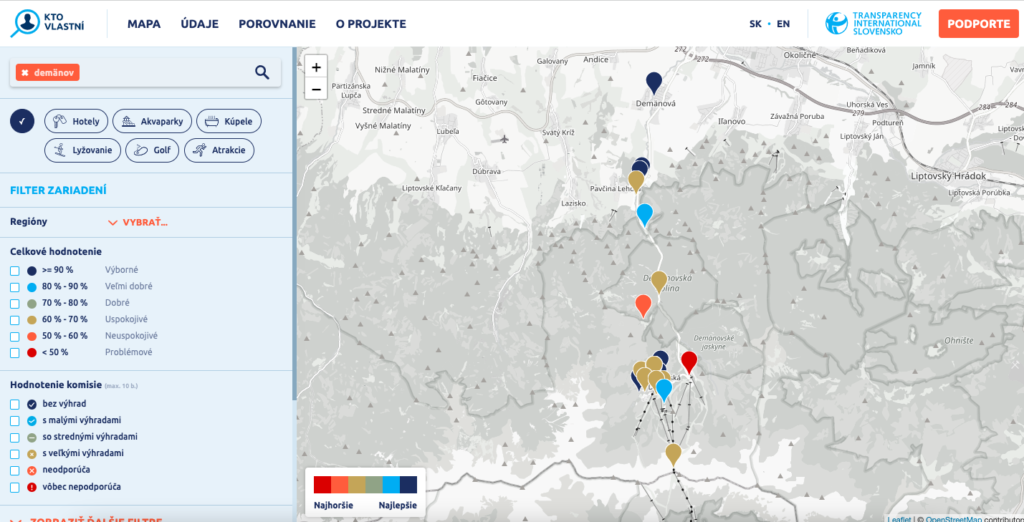The image size is (1024, 522).
Task: Expand the Zobraziť ďalšie filtre section
Action: coord(90,518)
